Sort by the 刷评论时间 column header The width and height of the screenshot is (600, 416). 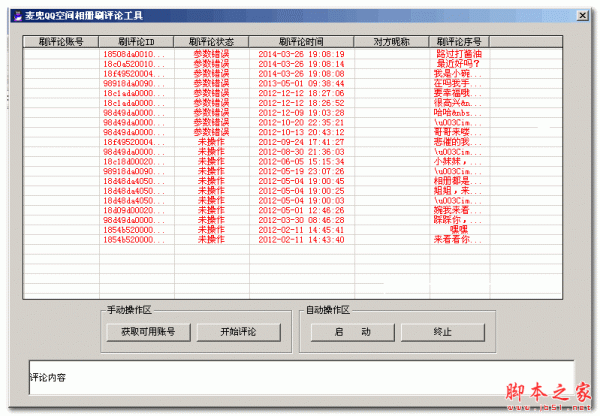301,42
